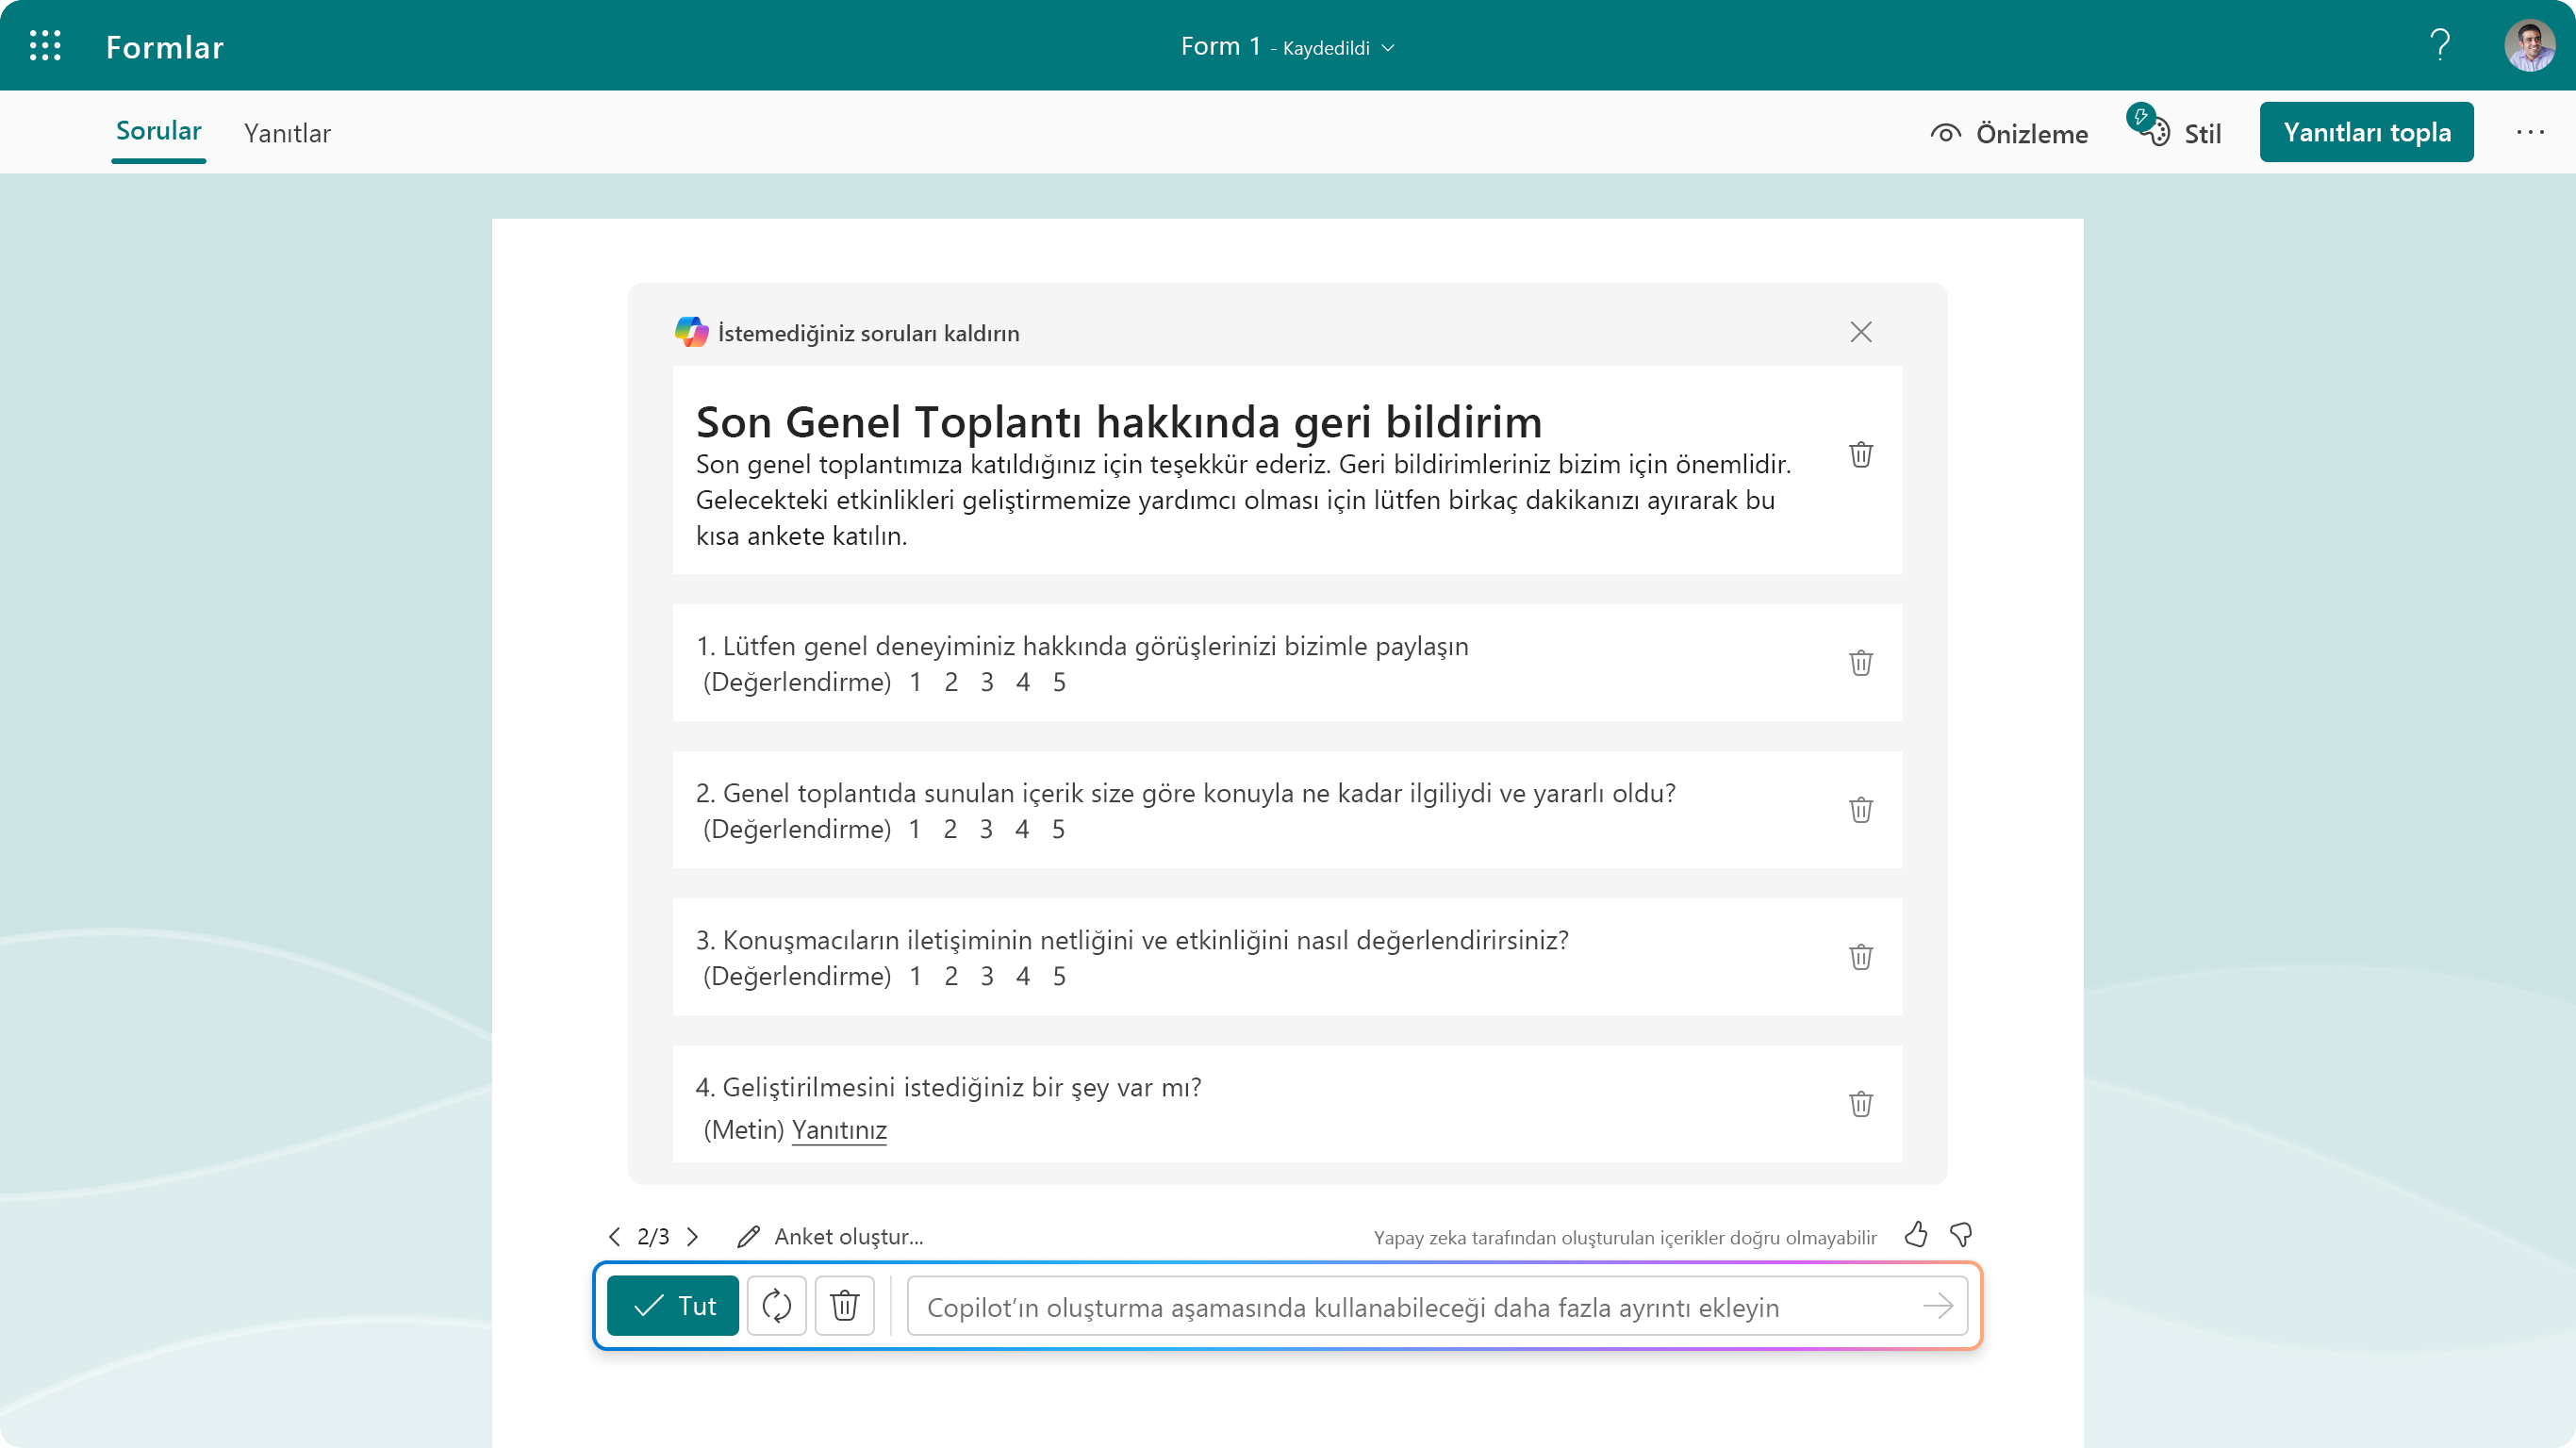This screenshot has width=2576, height=1448.
Task: Open the help question mark
Action: 2440,46
